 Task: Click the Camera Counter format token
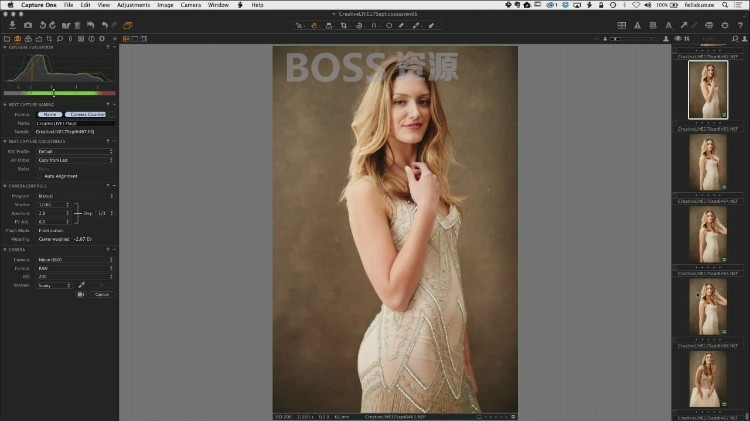(x=86, y=114)
